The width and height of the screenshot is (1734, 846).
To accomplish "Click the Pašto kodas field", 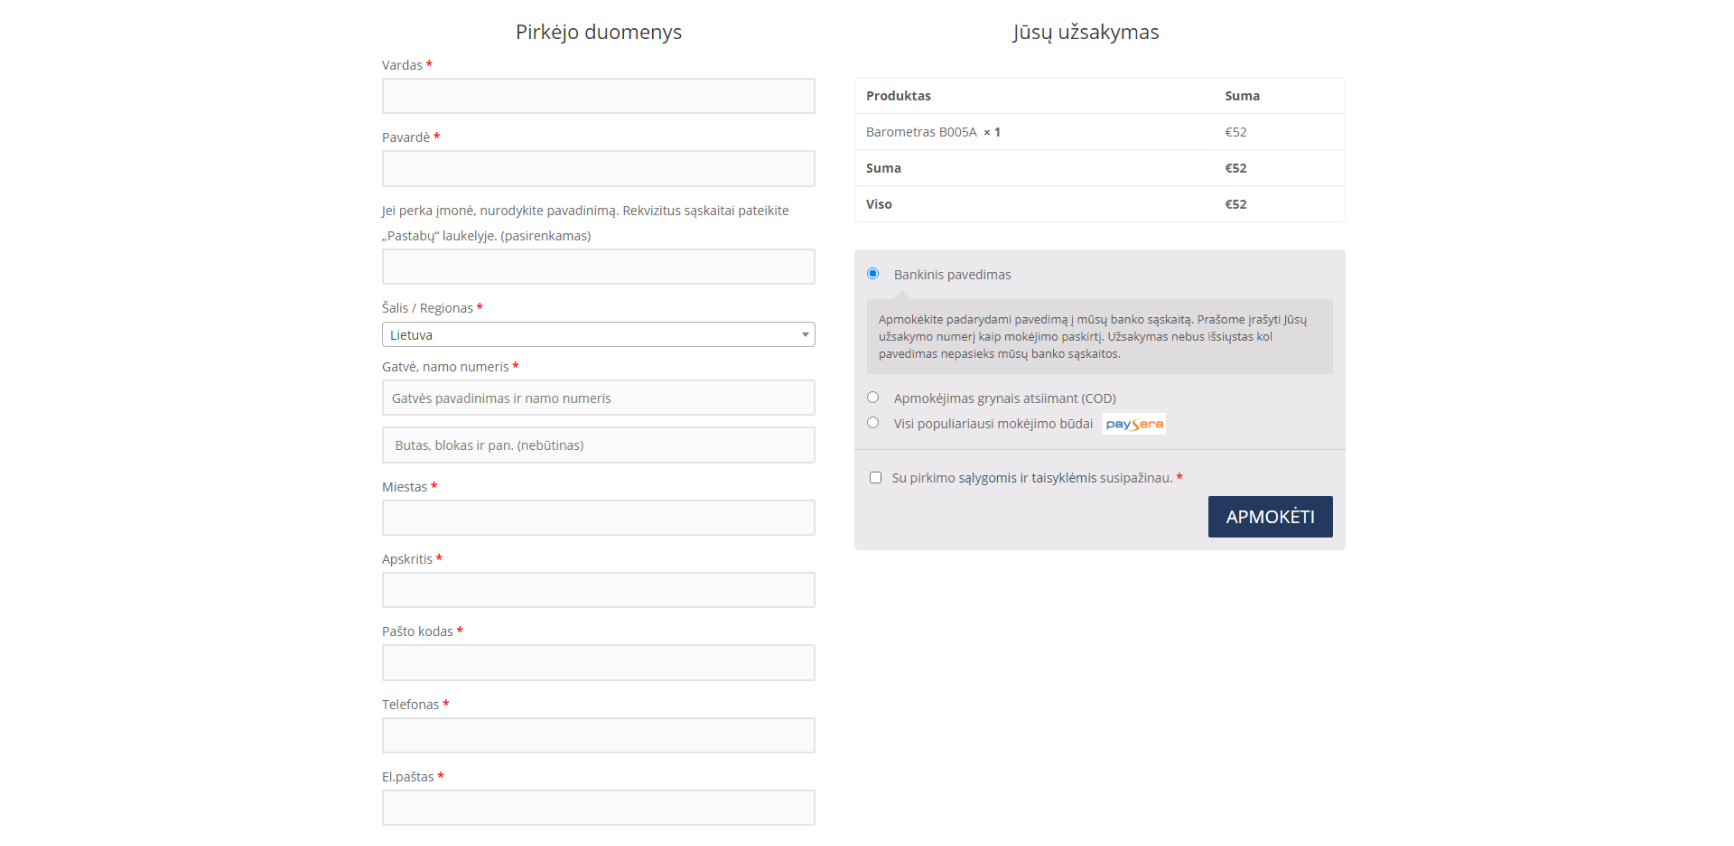I will point(598,663).
